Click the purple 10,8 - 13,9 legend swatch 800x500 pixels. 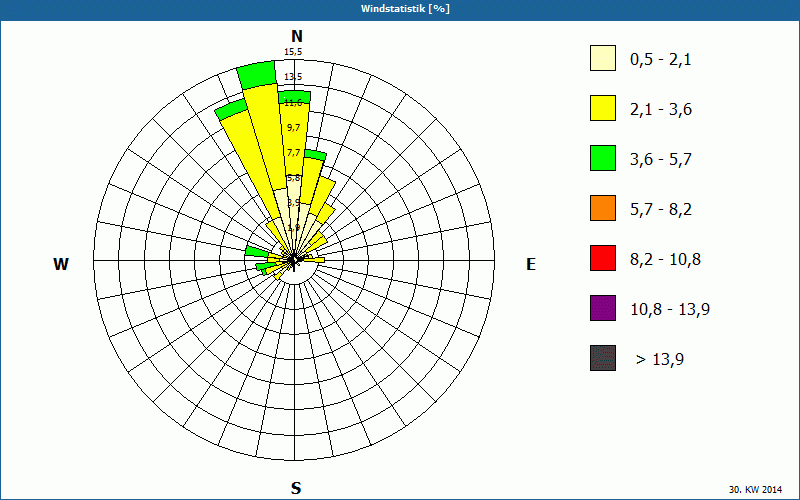coord(603,308)
